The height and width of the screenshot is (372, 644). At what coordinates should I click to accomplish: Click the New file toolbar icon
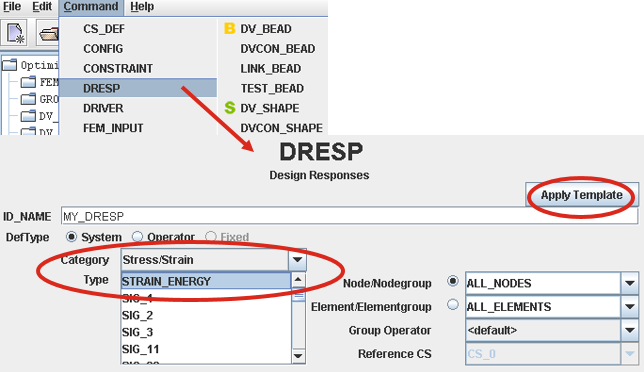coord(16,32)
